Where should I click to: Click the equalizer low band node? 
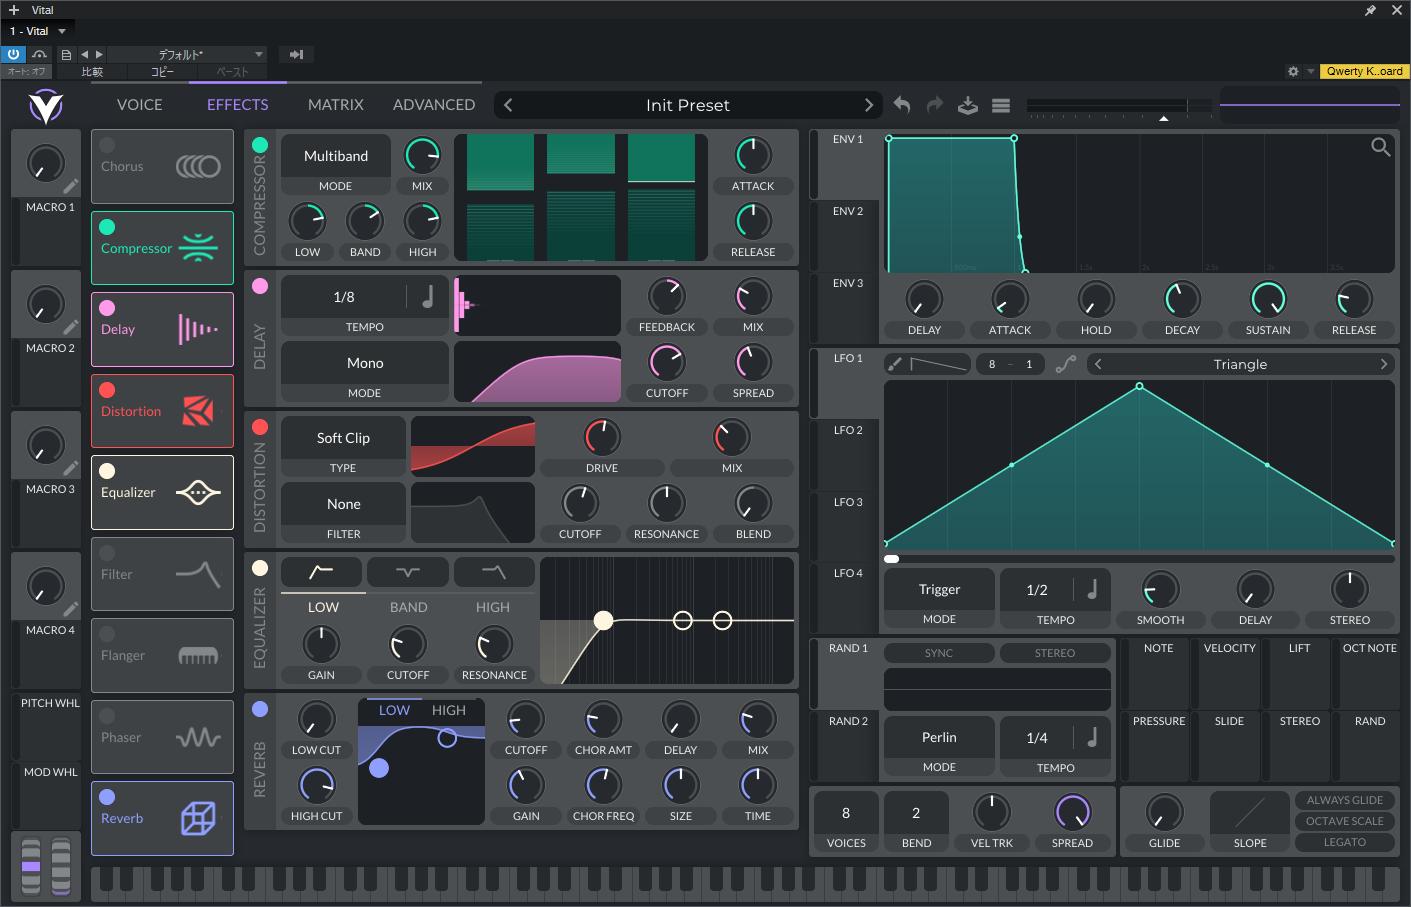pos(603,621)
